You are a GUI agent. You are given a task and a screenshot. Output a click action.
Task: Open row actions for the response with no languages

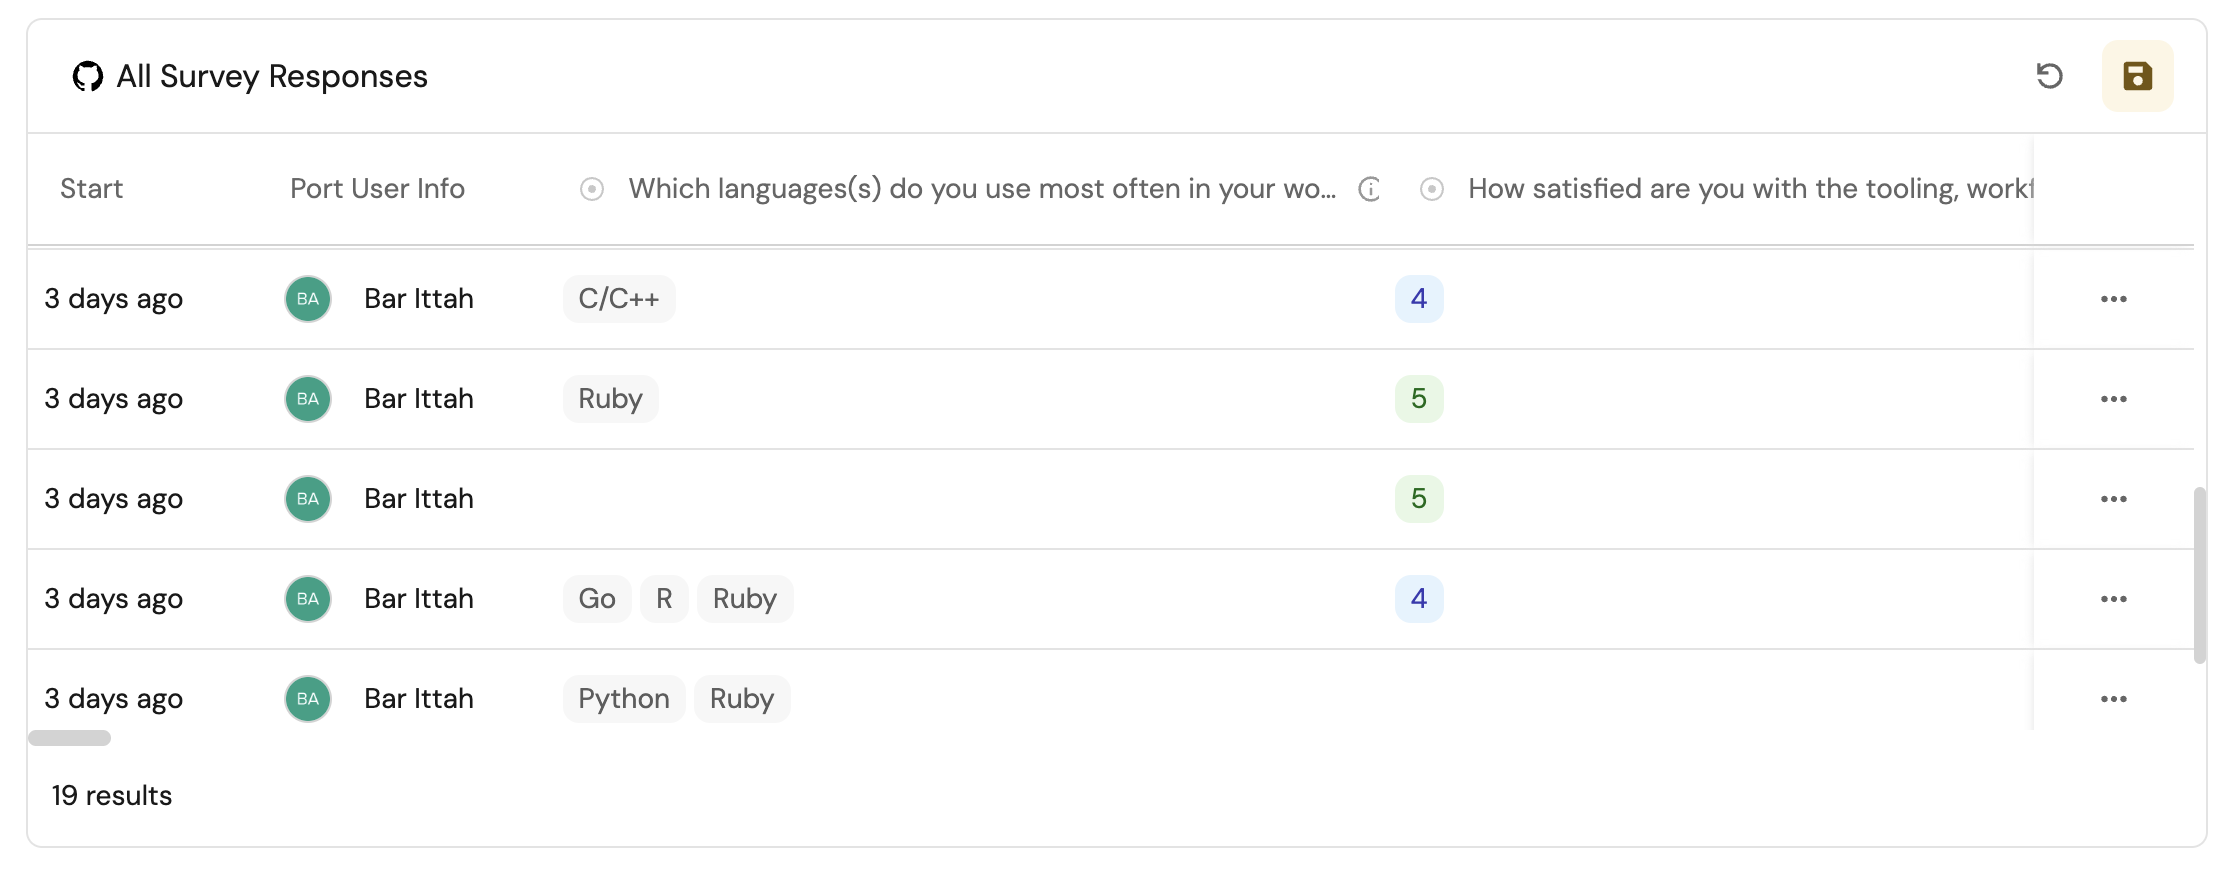(2113, 499)
